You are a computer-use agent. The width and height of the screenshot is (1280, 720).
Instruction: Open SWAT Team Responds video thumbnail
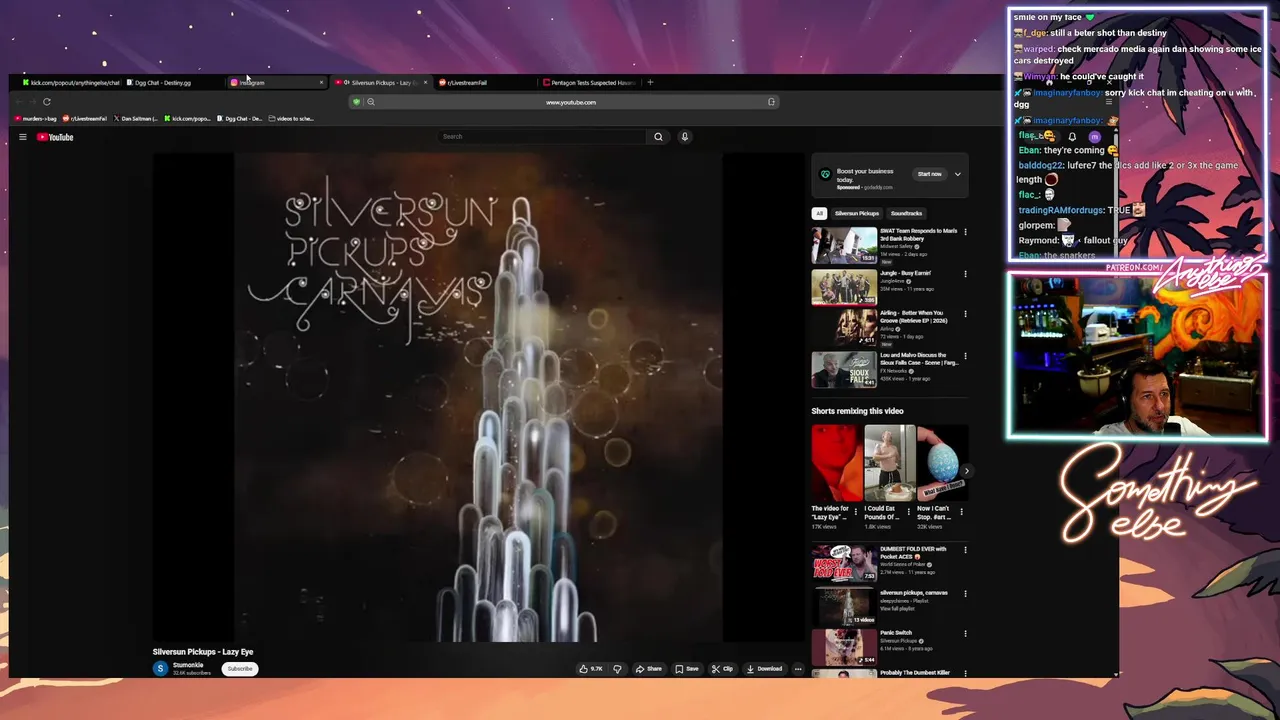click(844, 246)
